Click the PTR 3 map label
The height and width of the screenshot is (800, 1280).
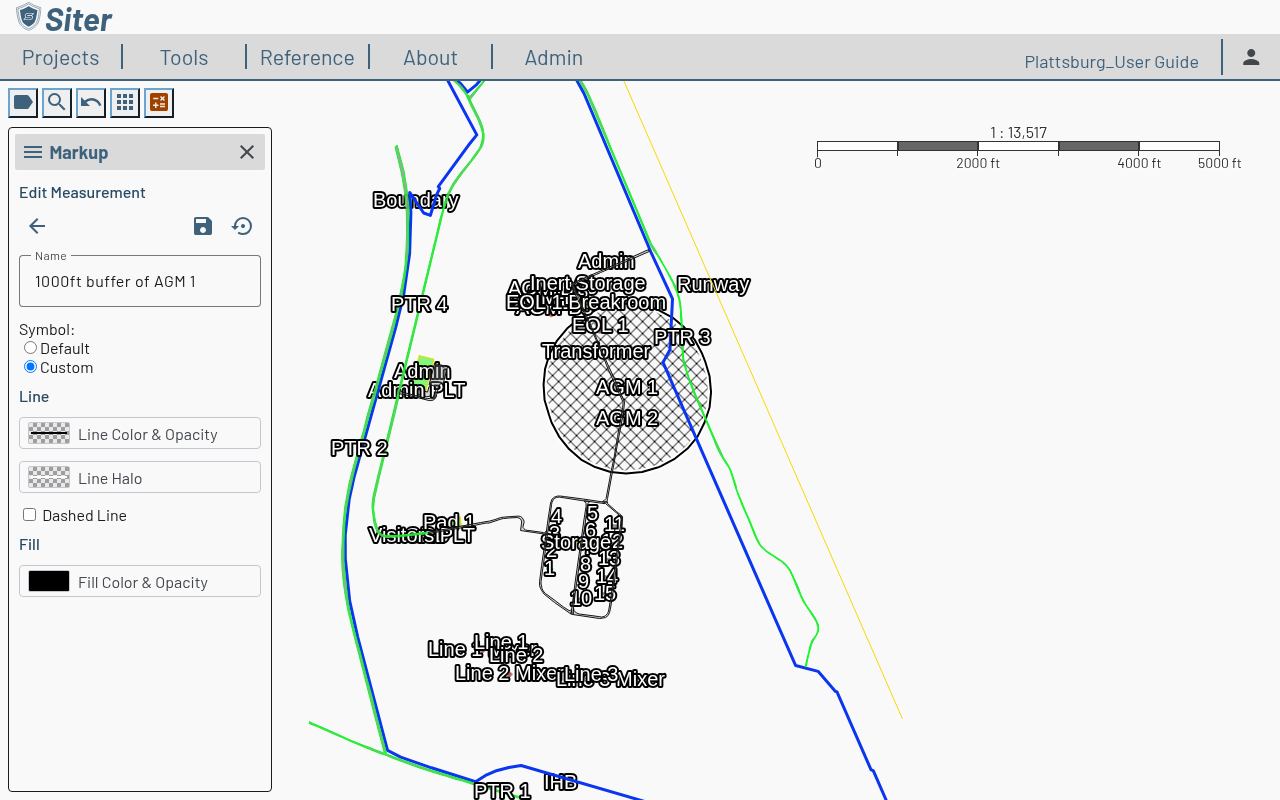pyautogui.click(x=682, y=337)
